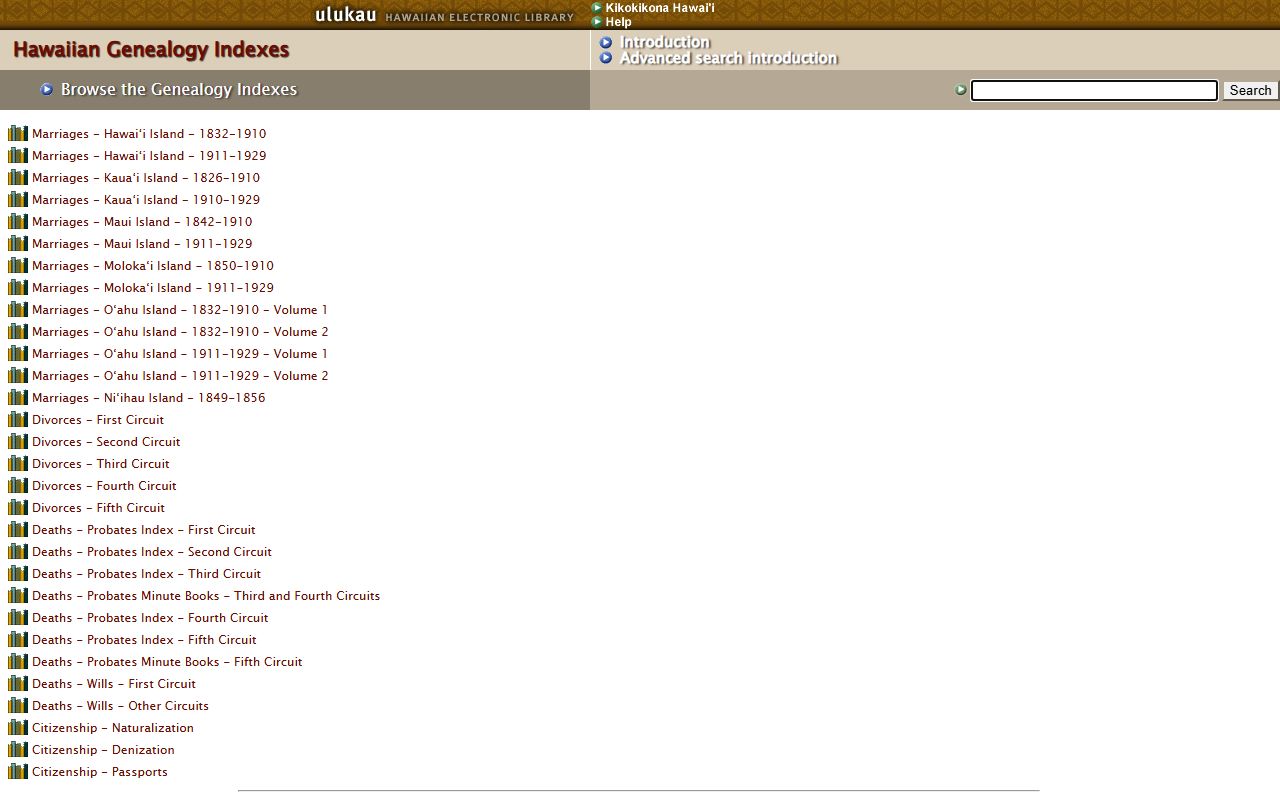The height and width of the screenshot is (800, 1280).
Task: Click book icon beside Divorces Fifth Circuit
Action: coord(18,507)
